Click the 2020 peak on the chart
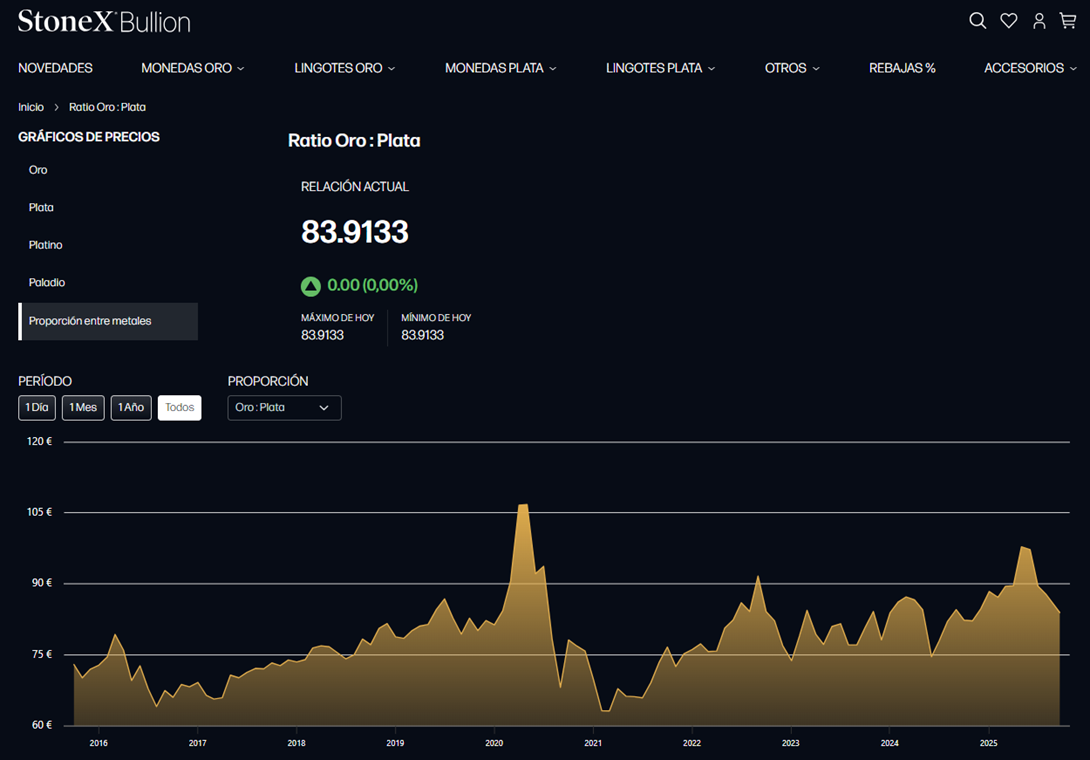The height and width of the screenshot is (760, 1090). pos(523,506)
